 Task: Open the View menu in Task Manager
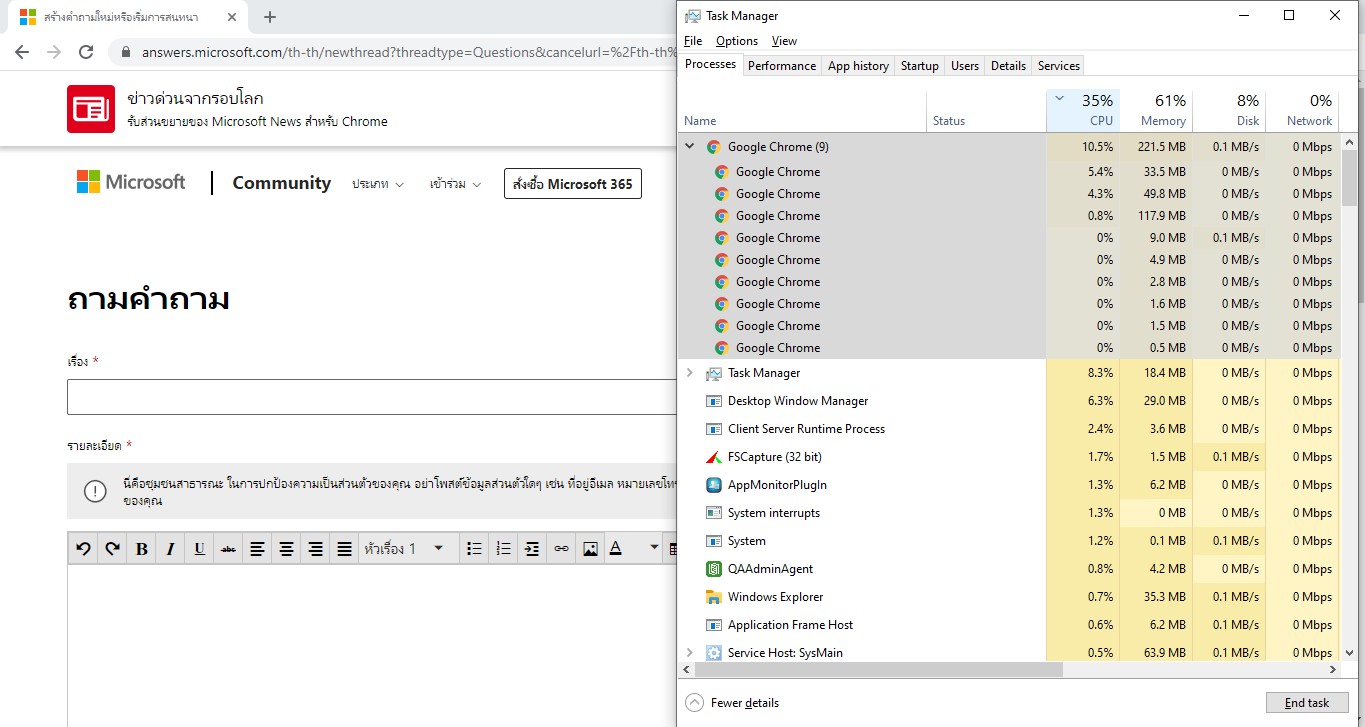[x=785, y=41]
